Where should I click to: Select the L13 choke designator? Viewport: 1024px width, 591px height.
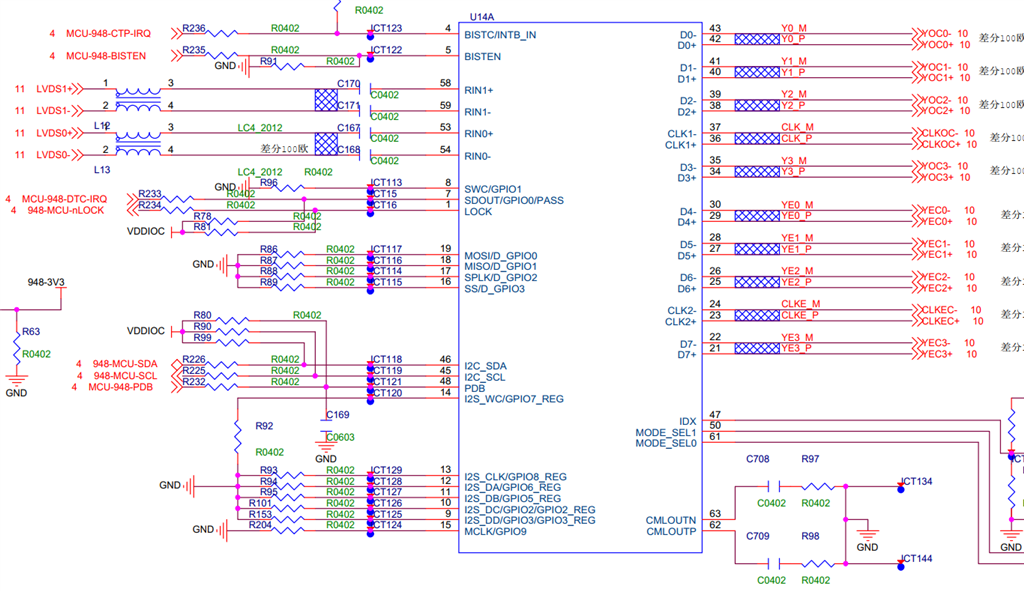(102, 170)
